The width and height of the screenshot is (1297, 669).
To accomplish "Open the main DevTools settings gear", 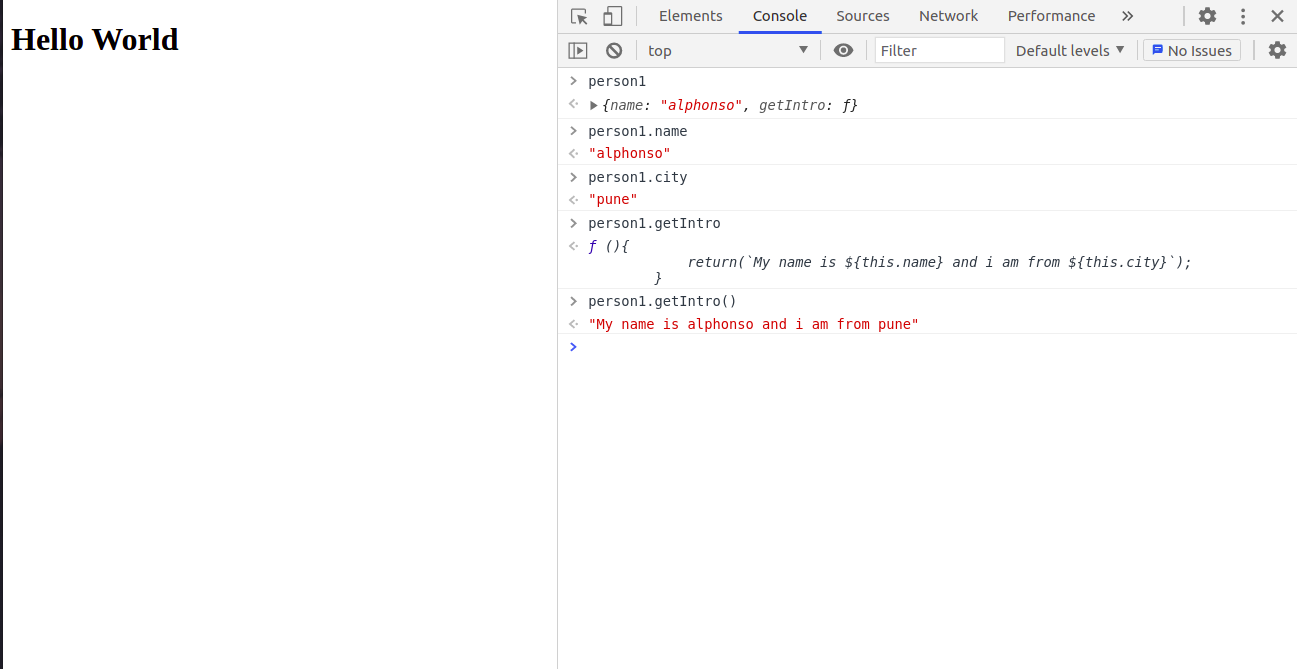I will click(1207, 16).
